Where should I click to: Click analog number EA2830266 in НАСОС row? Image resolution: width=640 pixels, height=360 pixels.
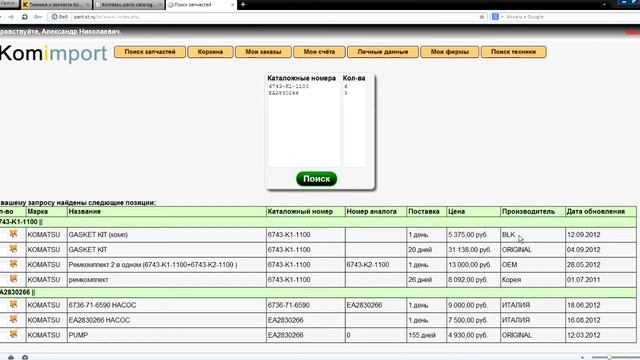364,305
